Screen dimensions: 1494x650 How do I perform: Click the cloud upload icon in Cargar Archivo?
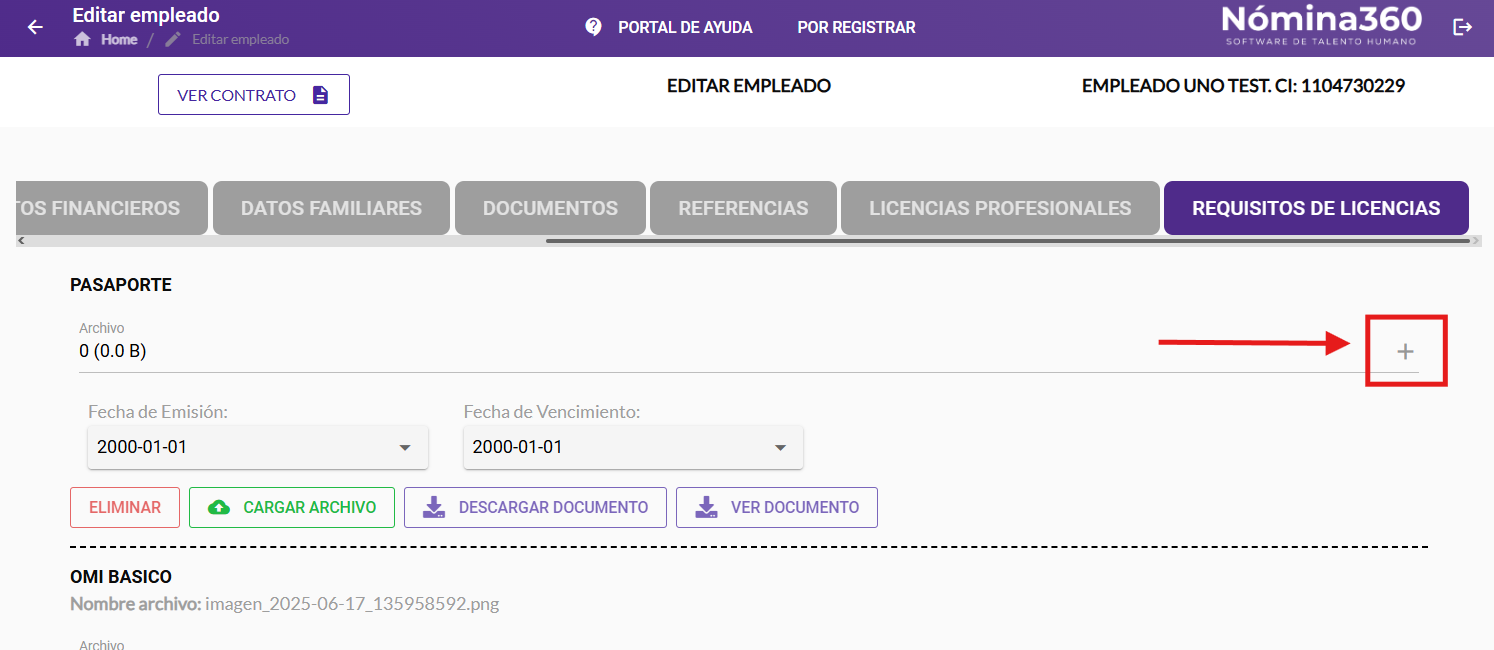tap(219, 507)
